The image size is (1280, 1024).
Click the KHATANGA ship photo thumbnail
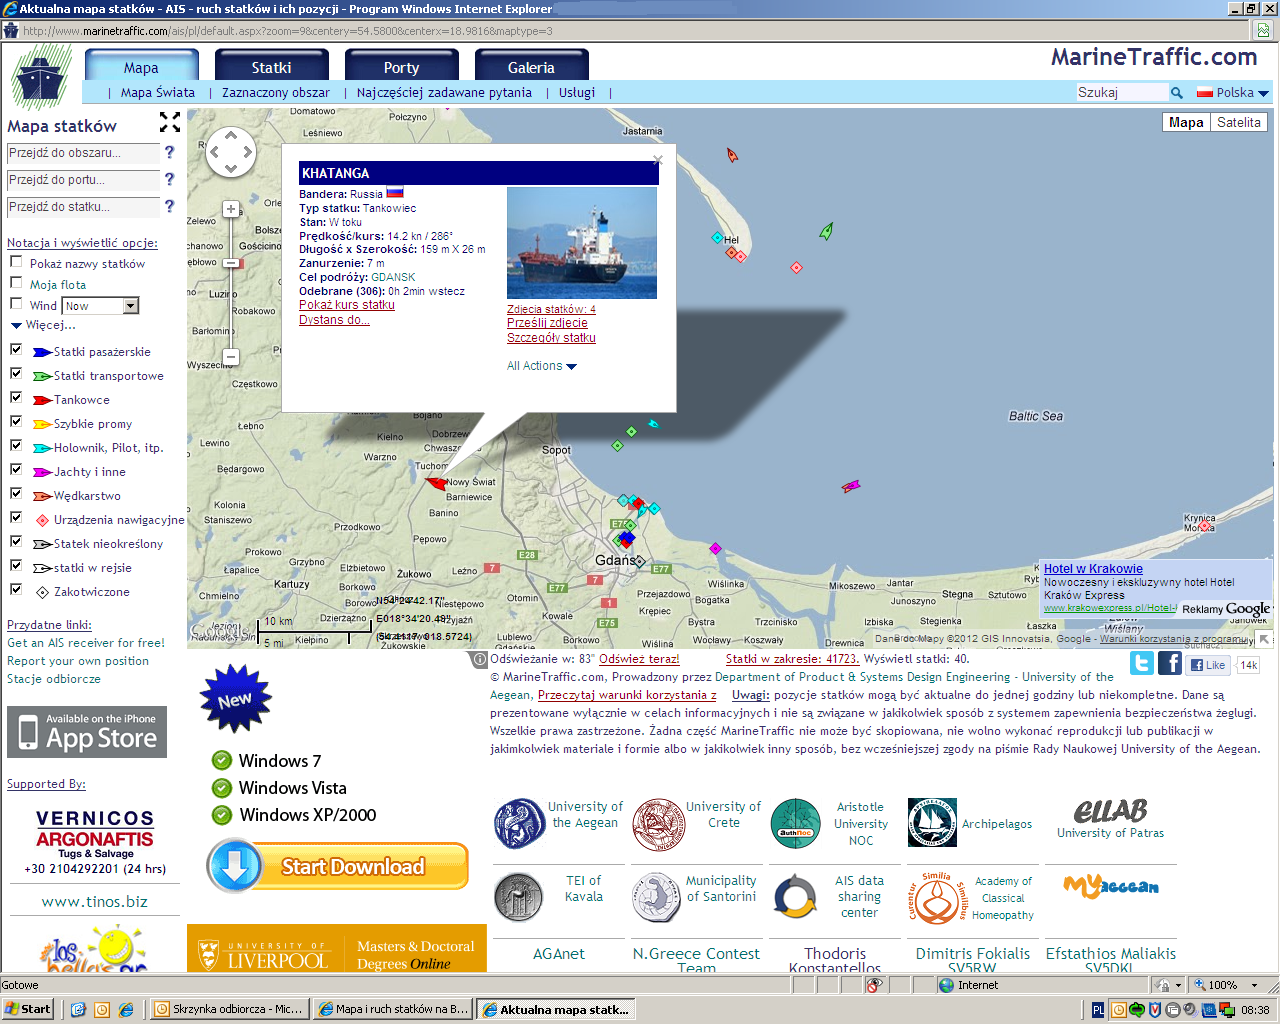coord(582,243)
